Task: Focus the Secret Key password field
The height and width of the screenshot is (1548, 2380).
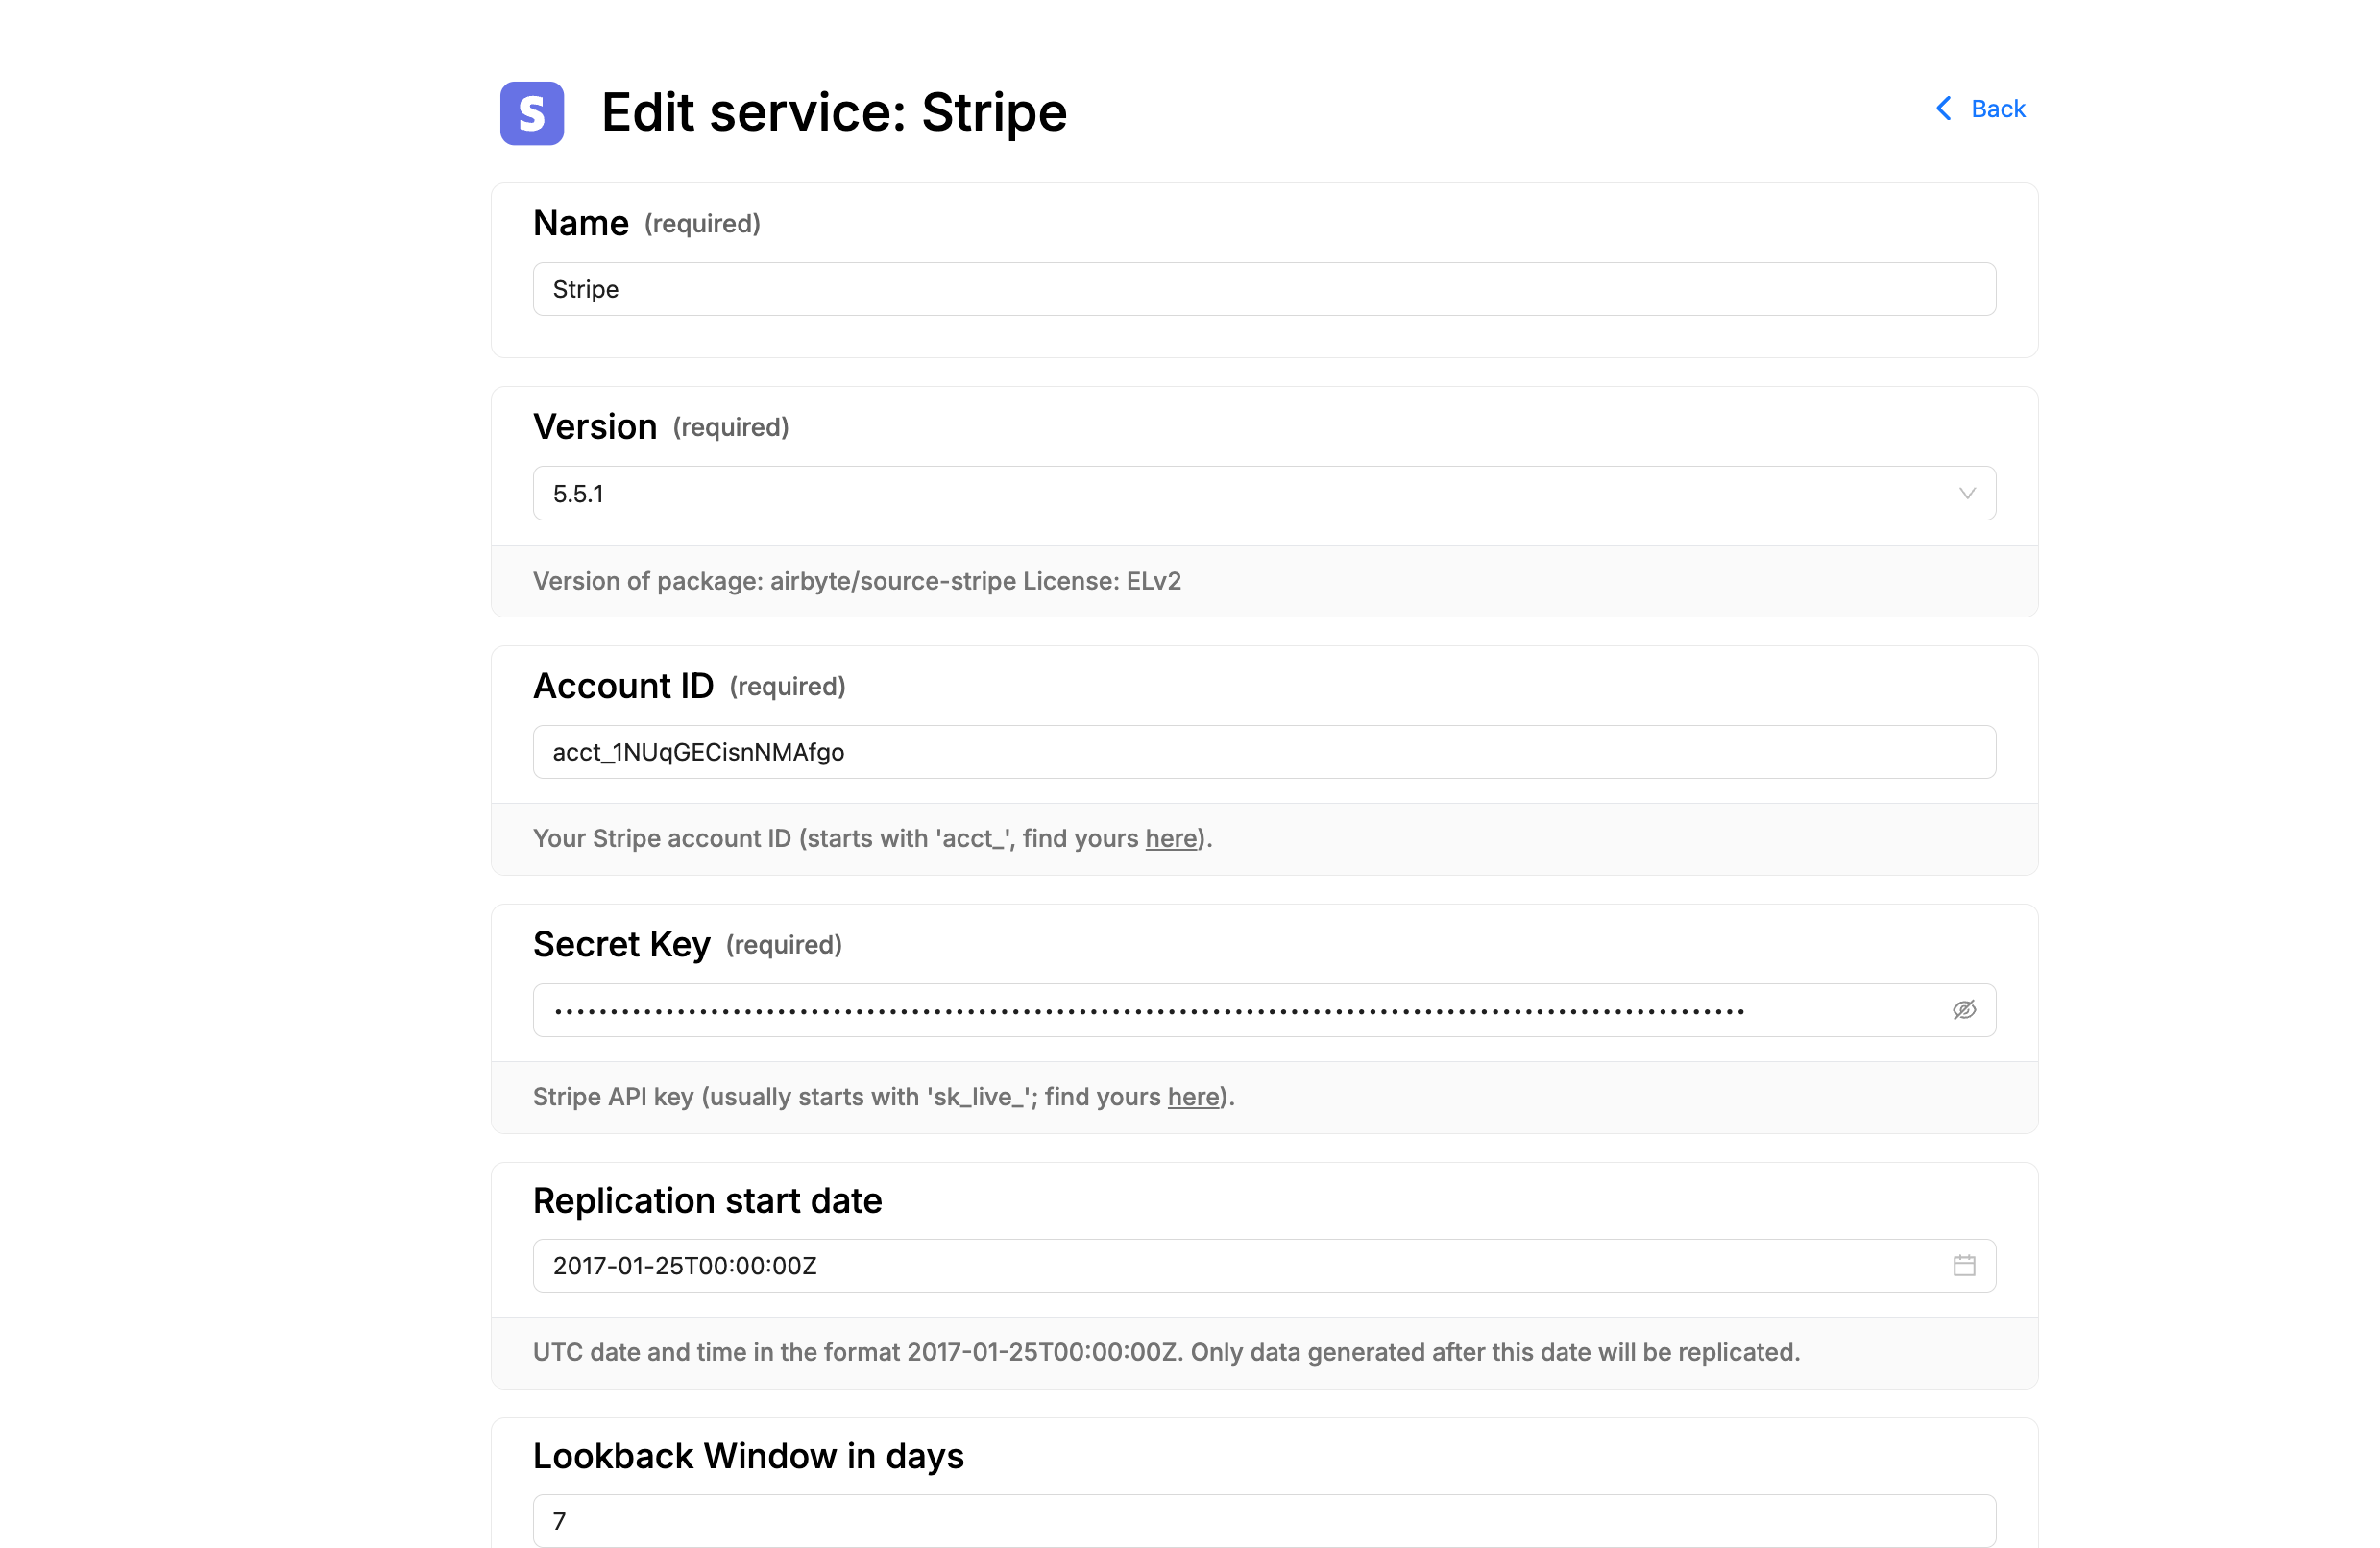Action: coord(1264,1010)
